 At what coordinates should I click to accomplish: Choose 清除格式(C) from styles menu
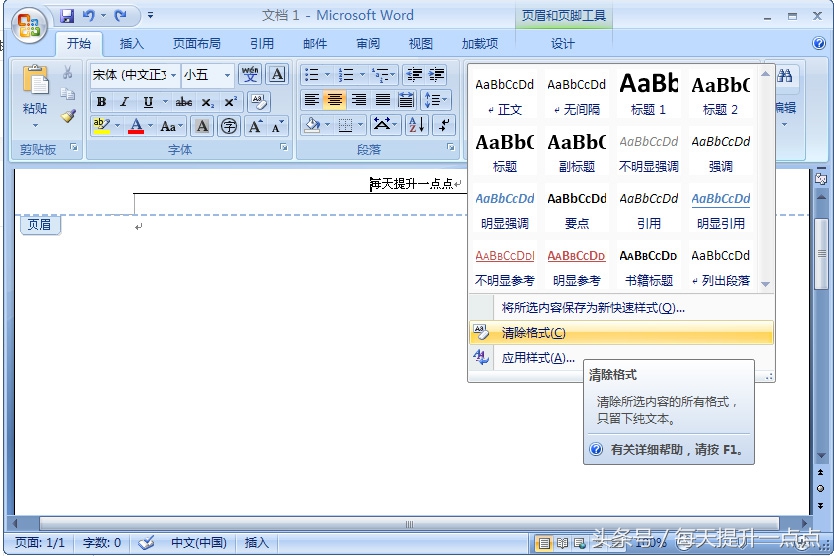621,333
